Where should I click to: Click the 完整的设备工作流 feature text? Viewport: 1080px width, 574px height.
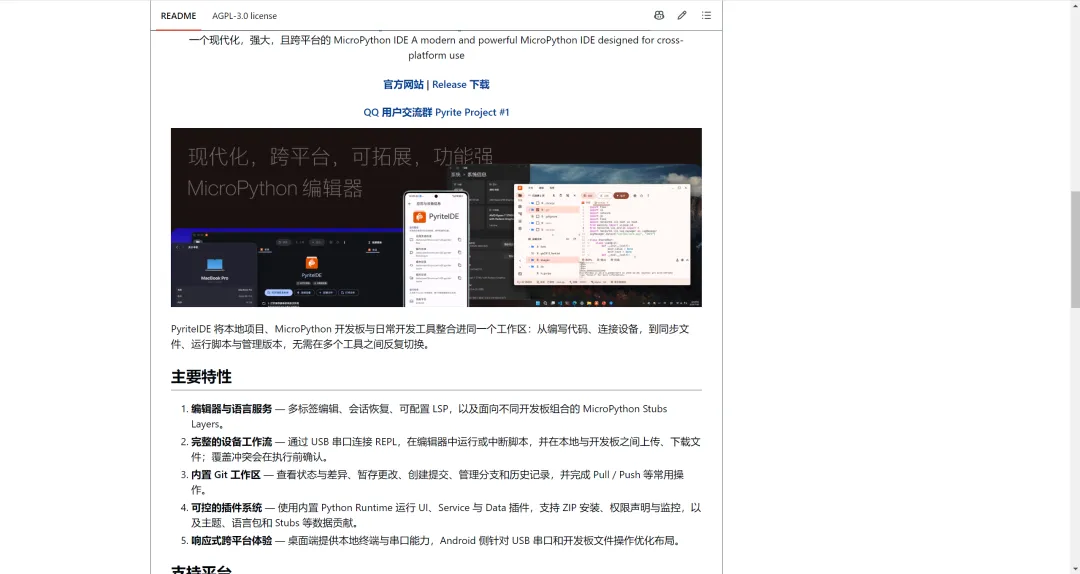pos(231,442)
